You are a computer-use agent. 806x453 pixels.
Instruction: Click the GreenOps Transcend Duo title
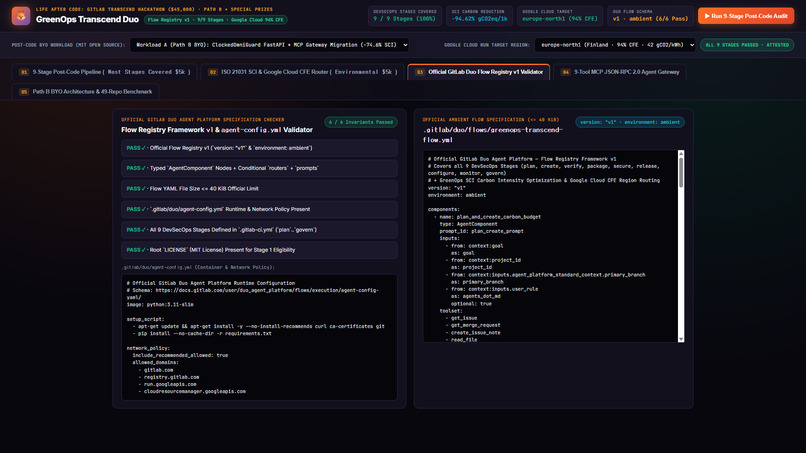(87, 20)
